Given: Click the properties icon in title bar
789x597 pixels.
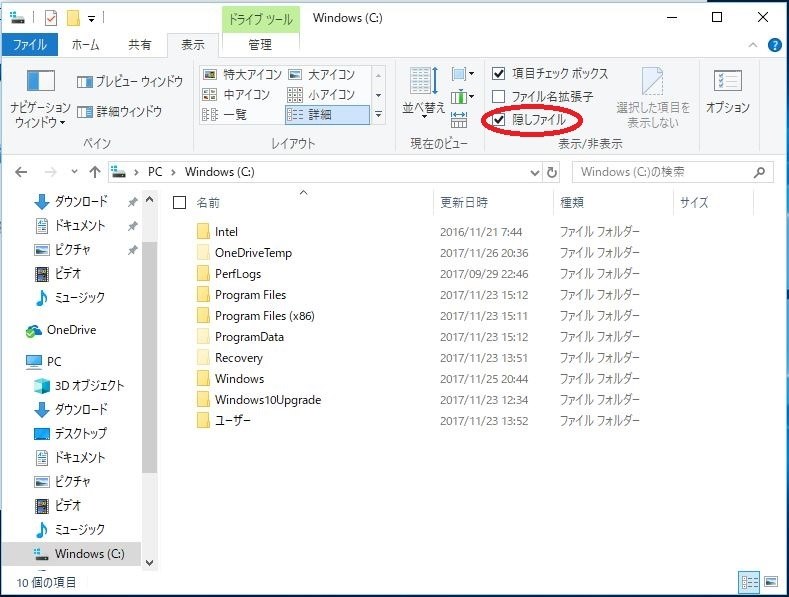Looking at the screenshot, I should [x=51, y=19].
